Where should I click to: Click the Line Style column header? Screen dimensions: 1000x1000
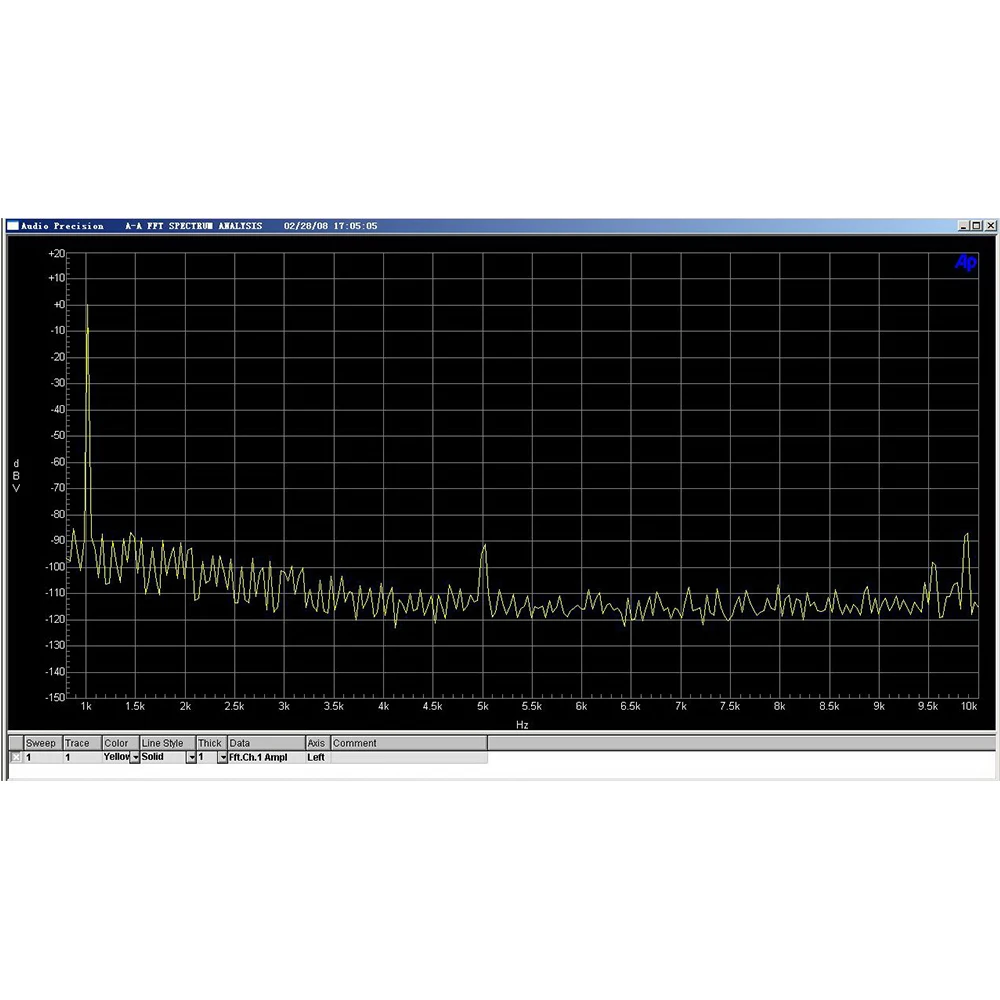[x=168, y=743]
